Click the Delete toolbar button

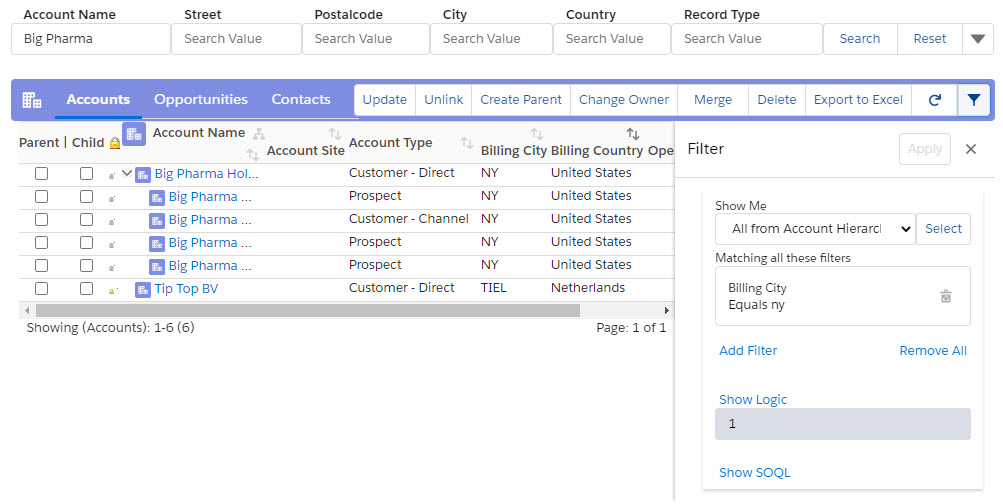777,100
